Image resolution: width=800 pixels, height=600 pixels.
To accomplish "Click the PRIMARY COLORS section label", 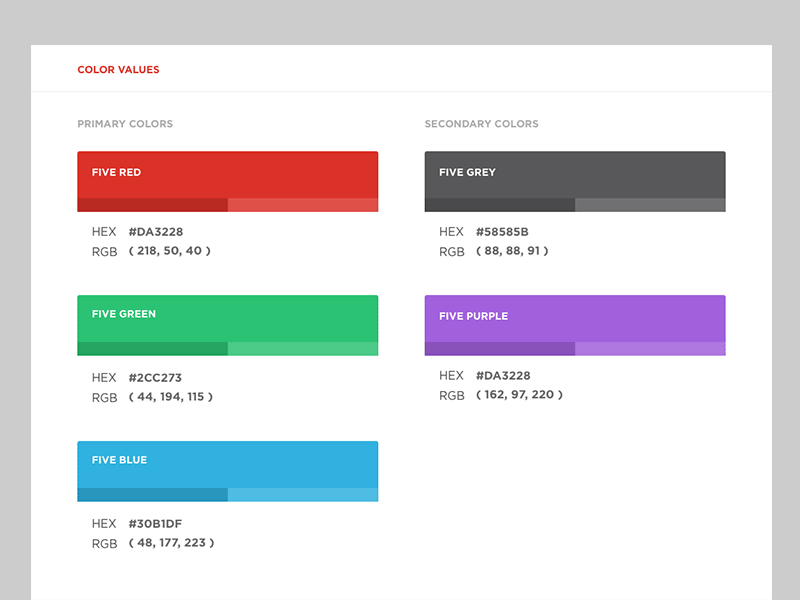I will (x=125, y=123).
